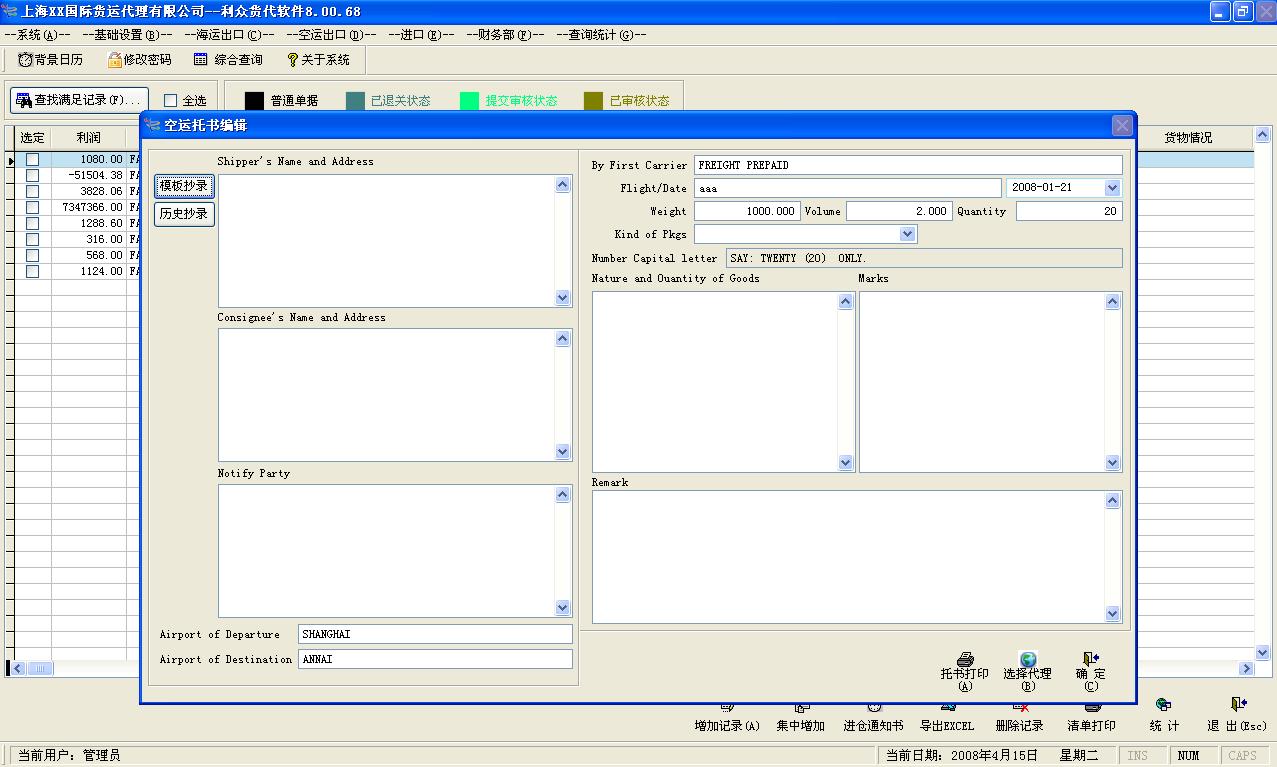The height and width of the screenshot is (767, 1277).
Task: Toggle the 全选 checkbox
Action: (x=170, y=100)
